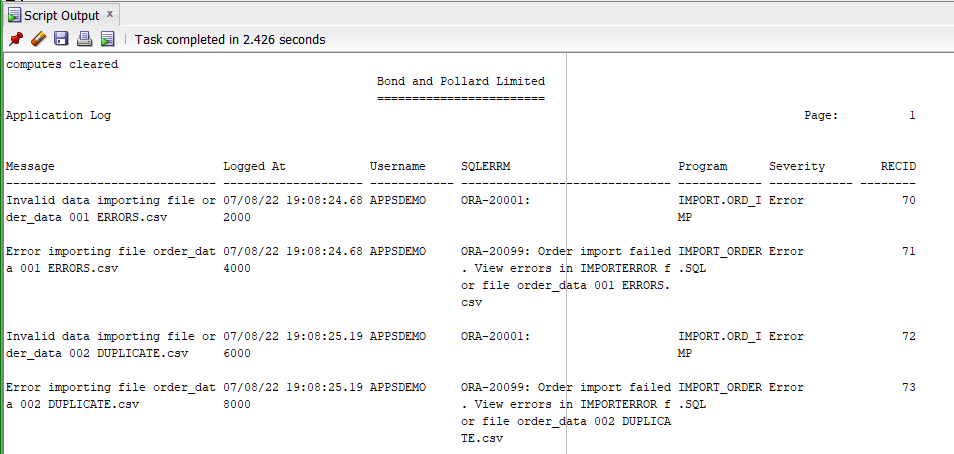Click the Severity column header
Screen dimensions: 954x454
click(797, 166)
